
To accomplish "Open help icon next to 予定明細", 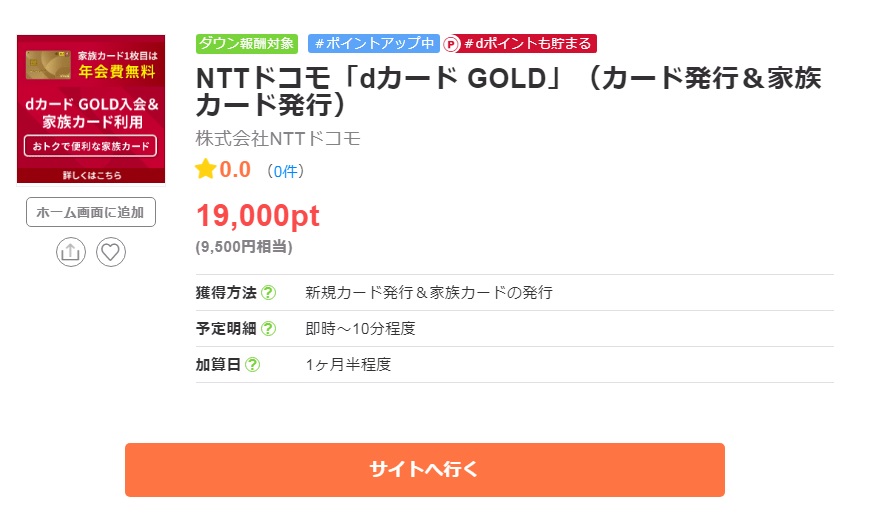I will 268,329.
